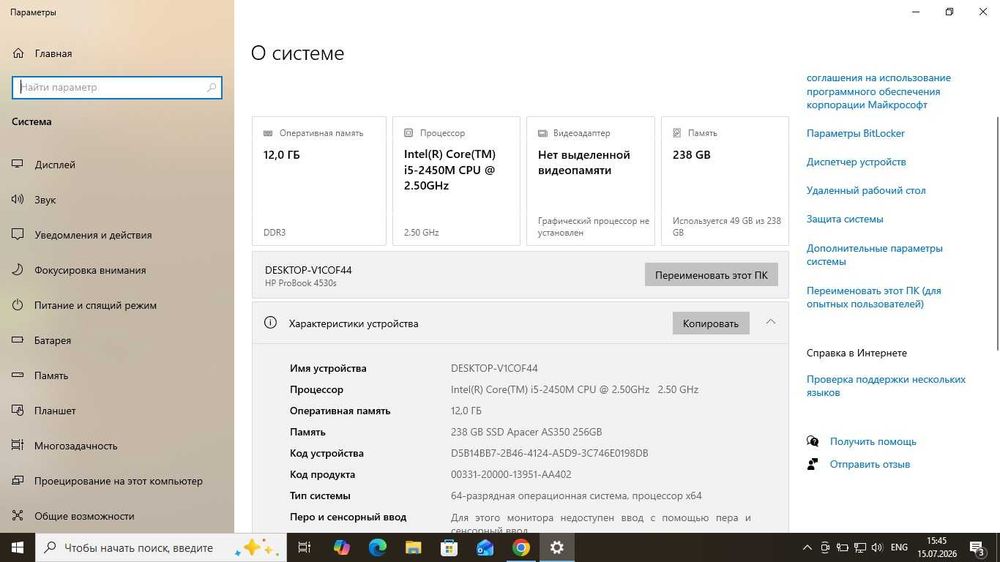Click the Оперативная память card

click(319, 181)
